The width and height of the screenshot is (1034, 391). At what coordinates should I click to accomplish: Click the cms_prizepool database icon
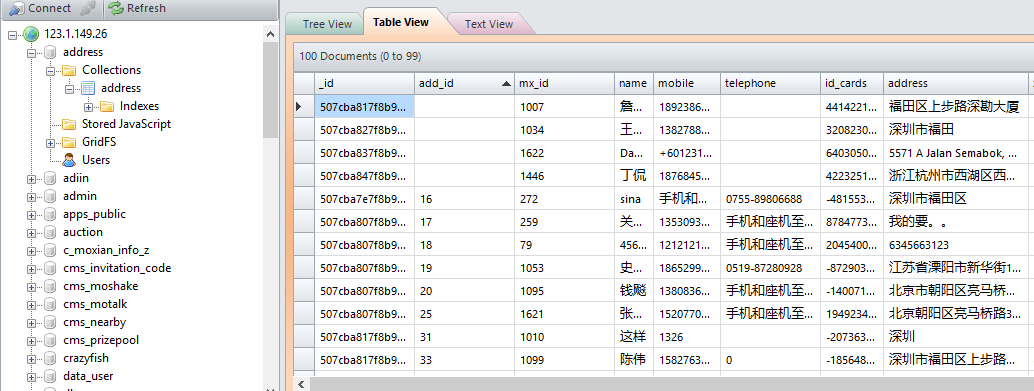[49, 341]
